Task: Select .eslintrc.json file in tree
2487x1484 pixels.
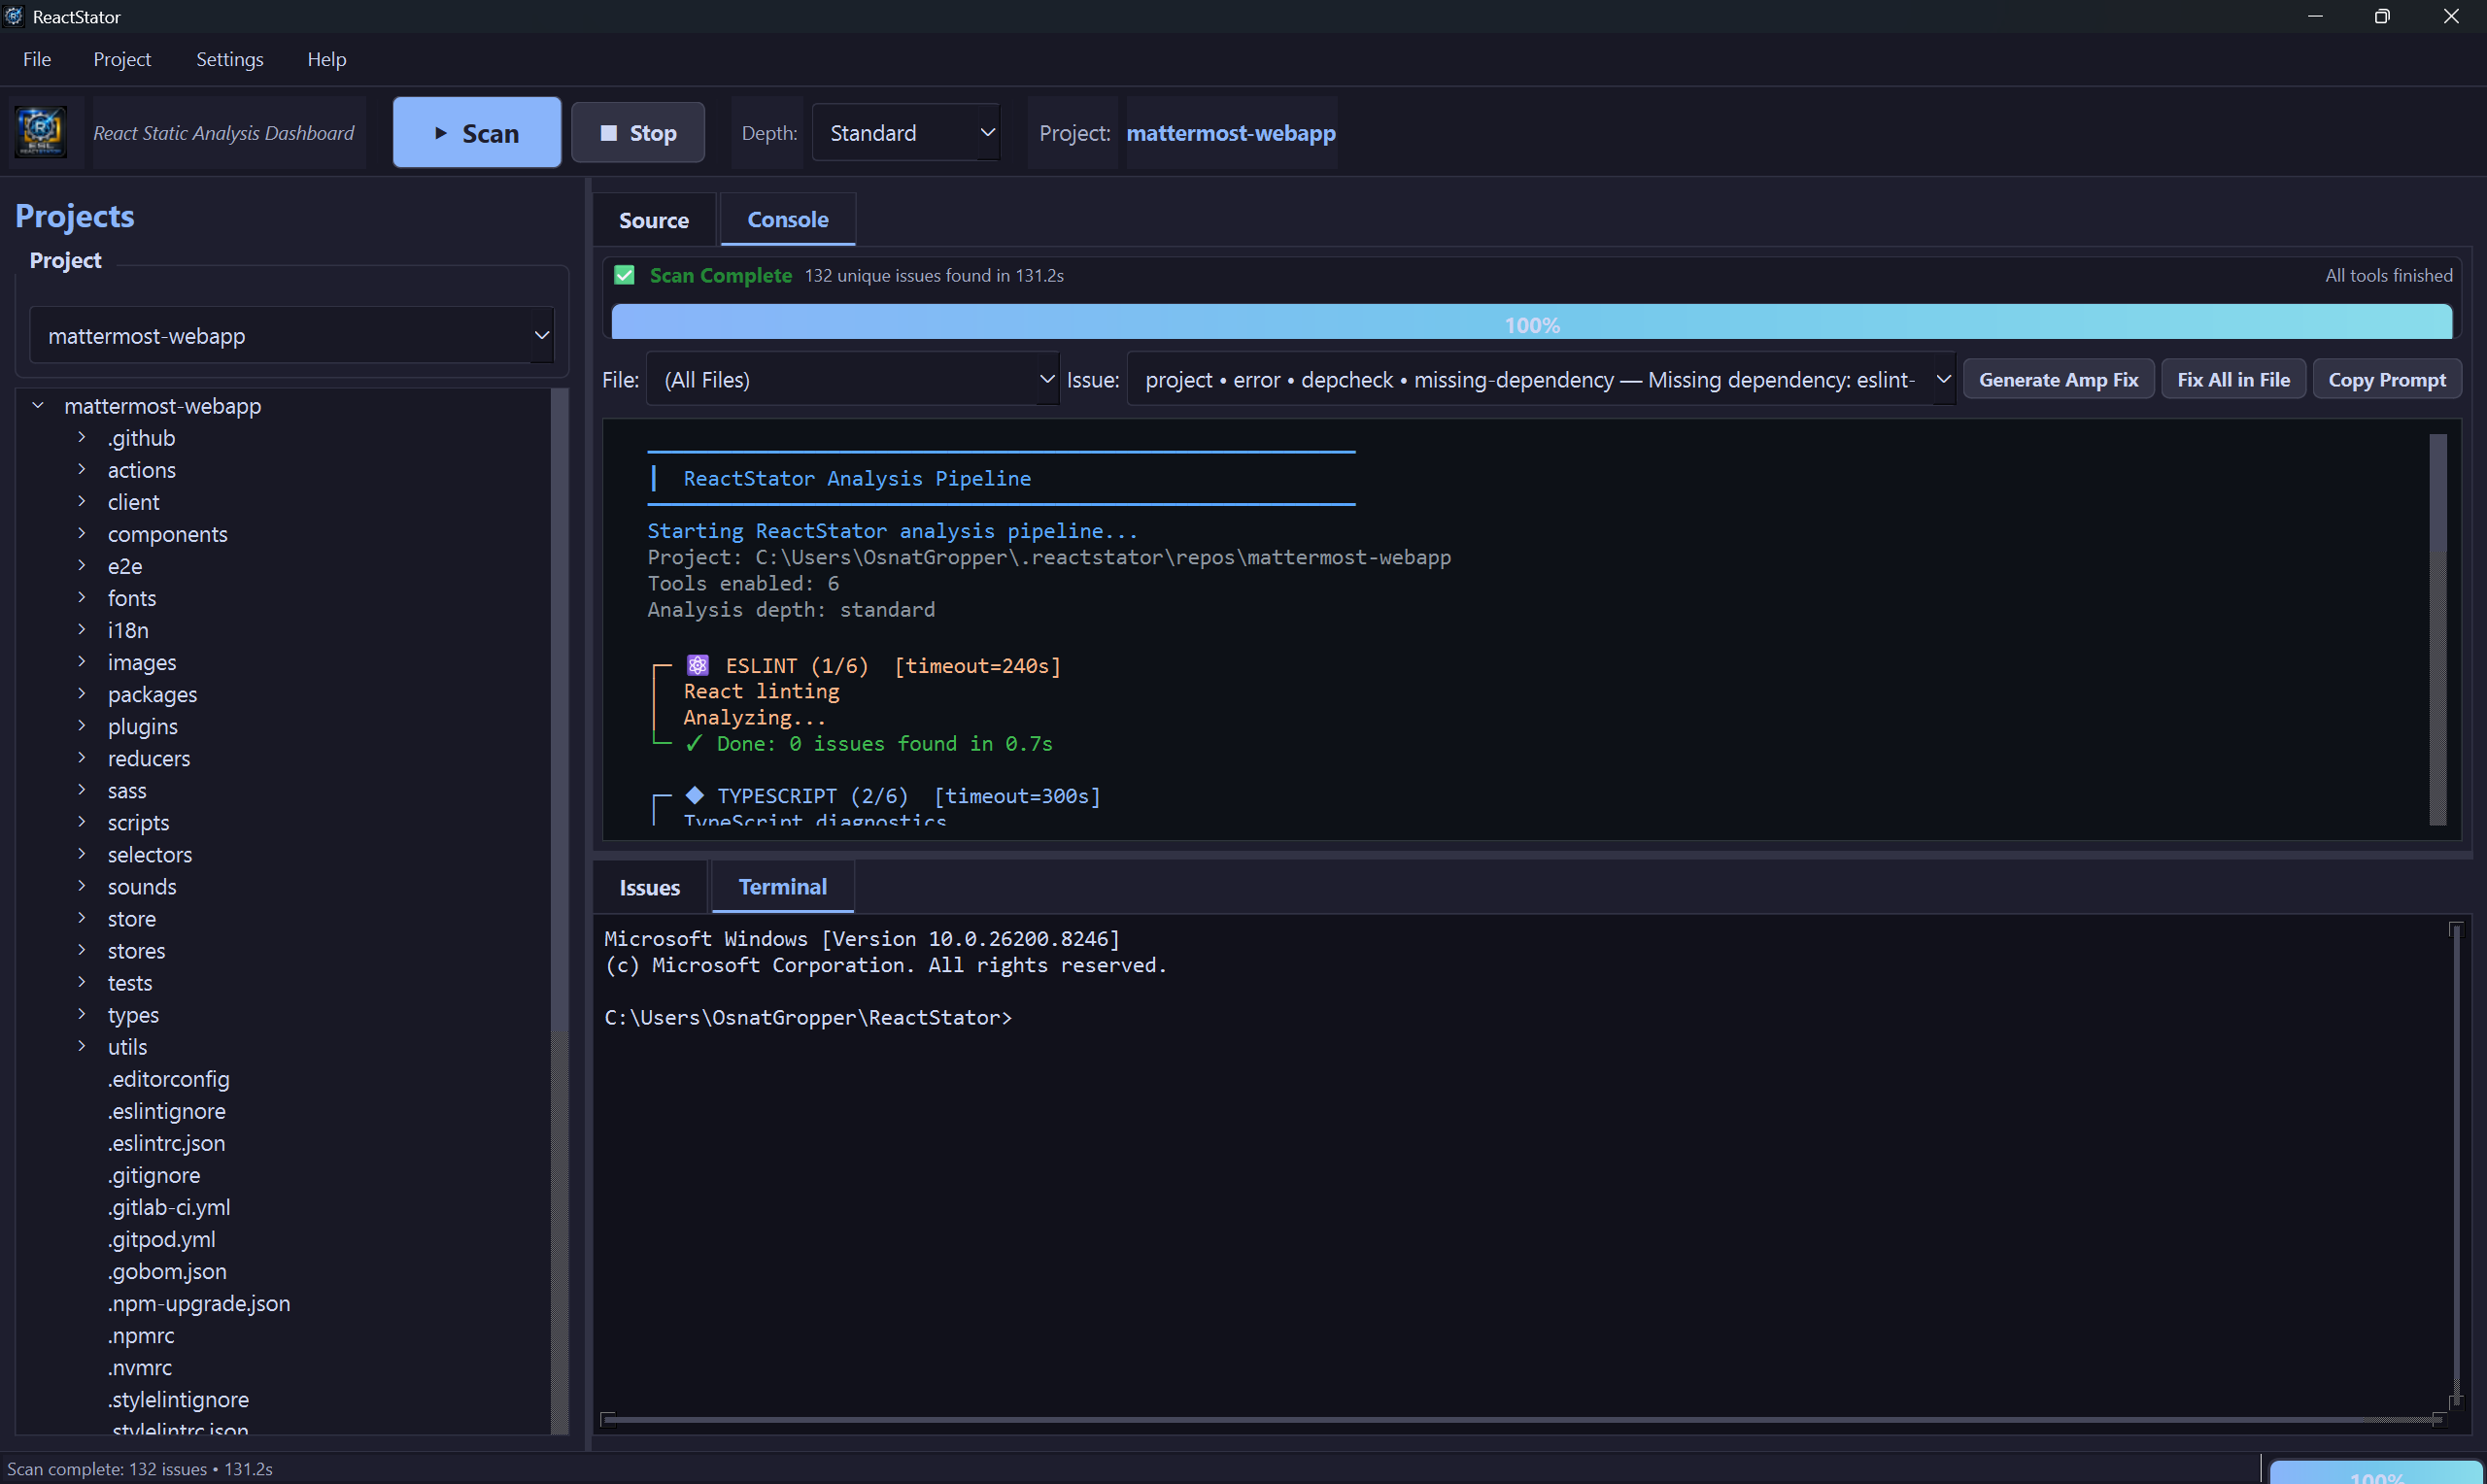Action: [167, 1143]
